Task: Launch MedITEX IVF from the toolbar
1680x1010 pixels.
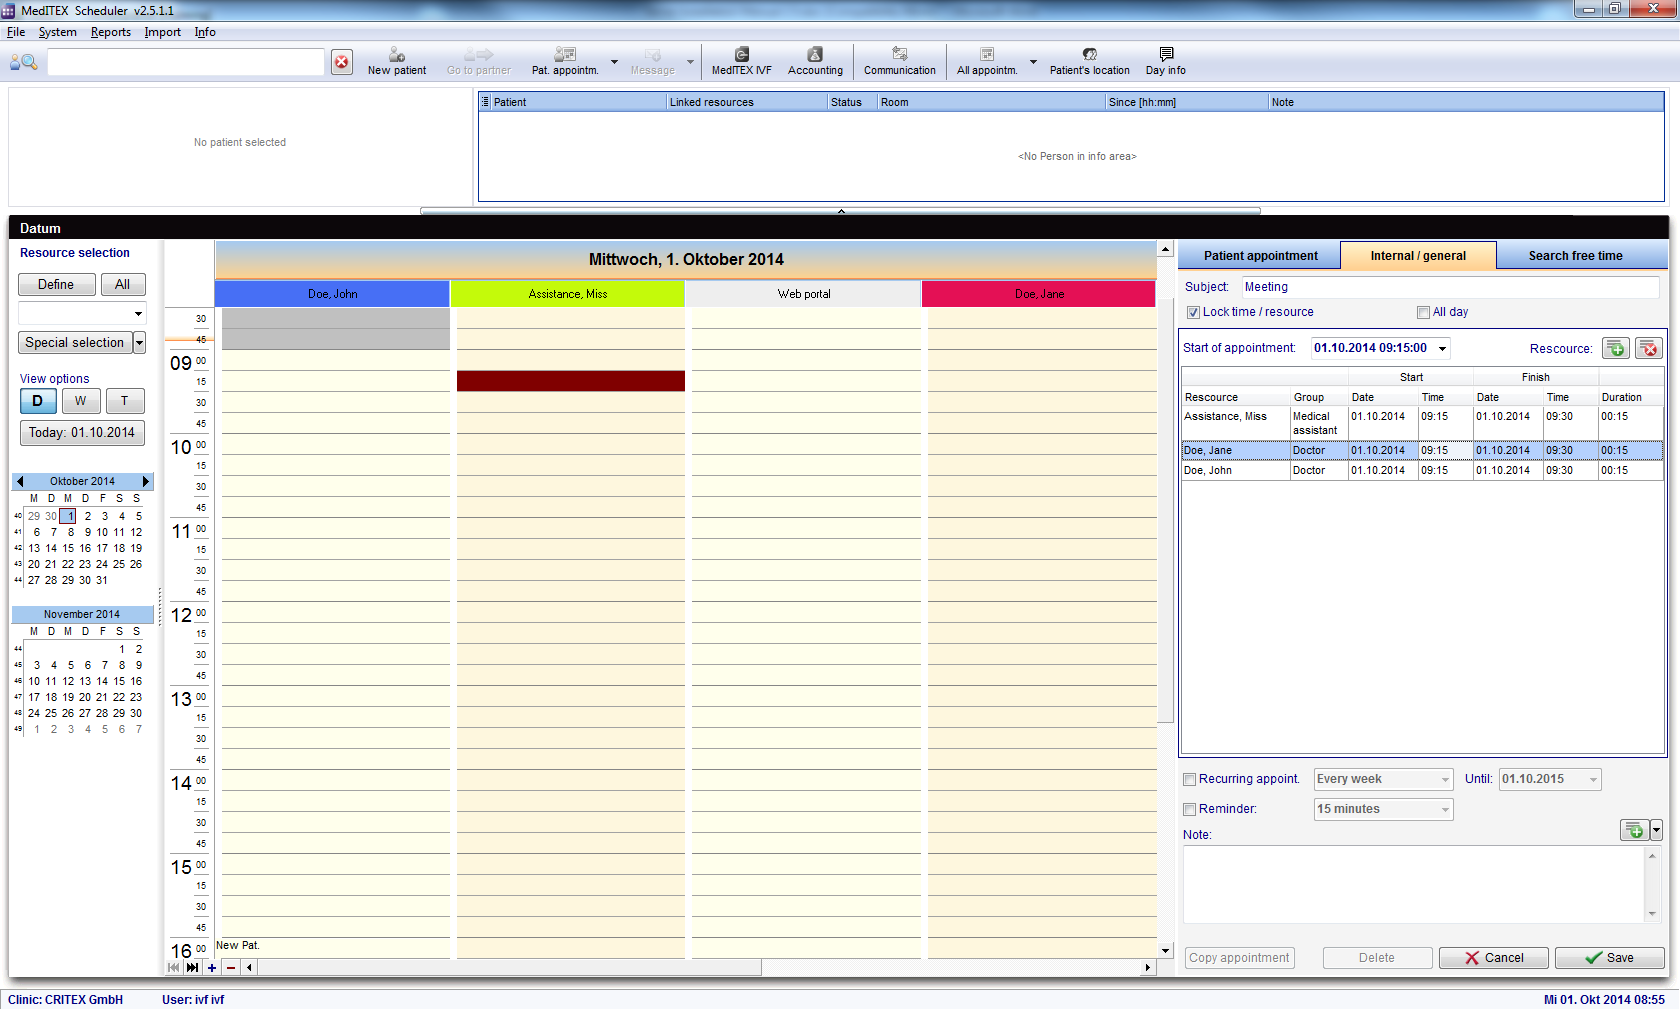Action: [741, 61]
